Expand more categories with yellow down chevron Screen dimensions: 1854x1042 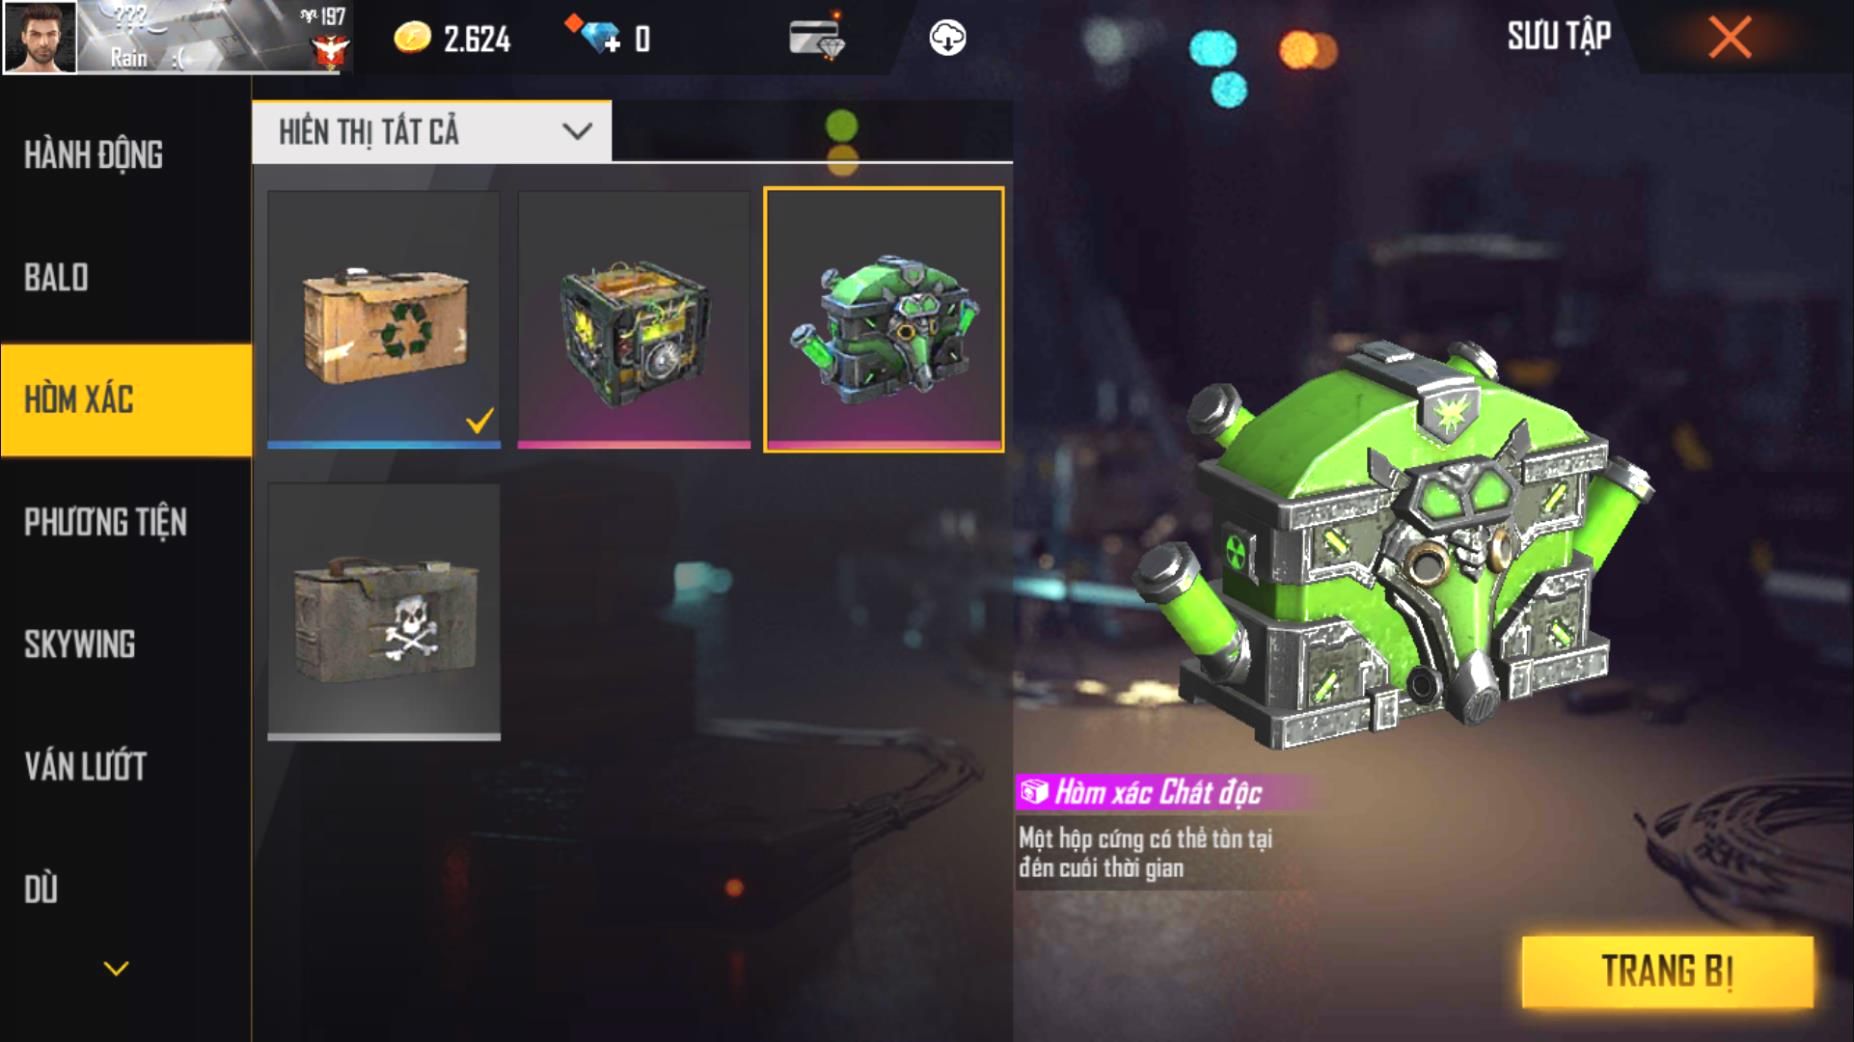point(116,968)
